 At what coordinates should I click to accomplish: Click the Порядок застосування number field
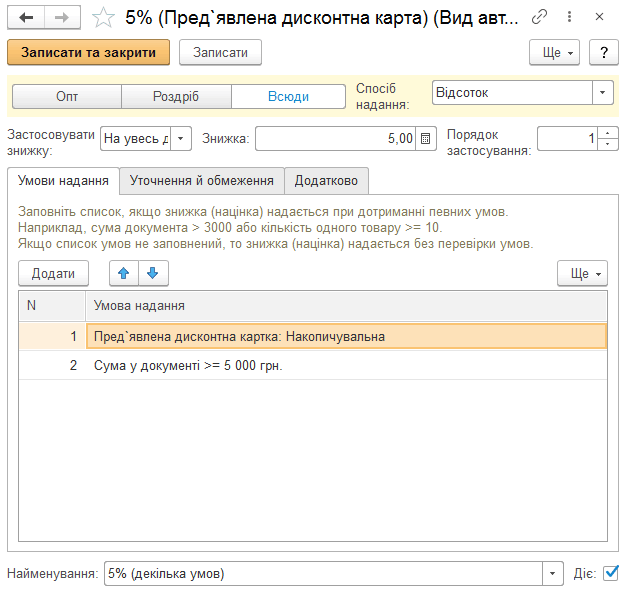[x=567, y=139]
